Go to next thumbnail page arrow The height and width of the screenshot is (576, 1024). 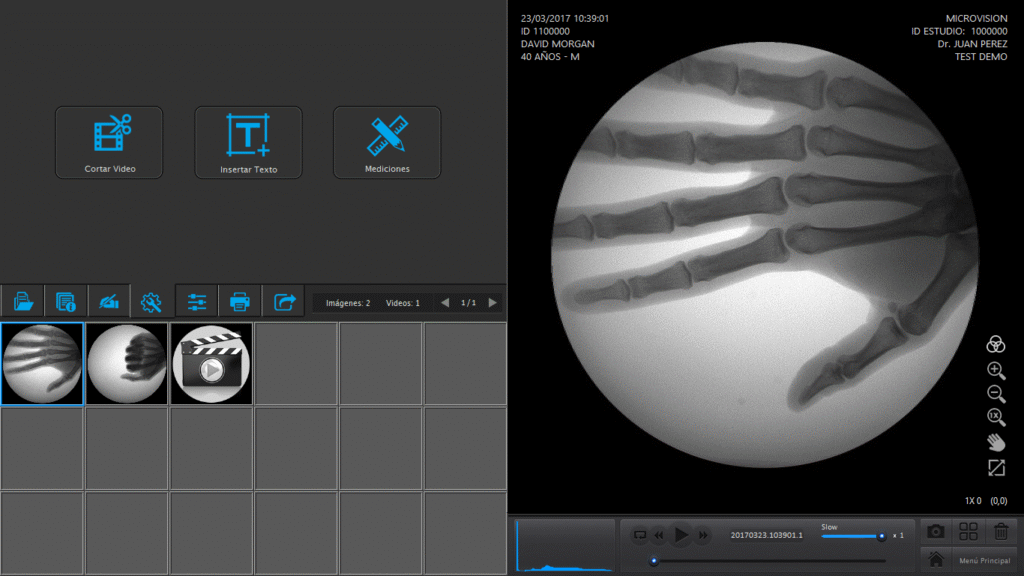pyautogui.click(x=492, y=303)
